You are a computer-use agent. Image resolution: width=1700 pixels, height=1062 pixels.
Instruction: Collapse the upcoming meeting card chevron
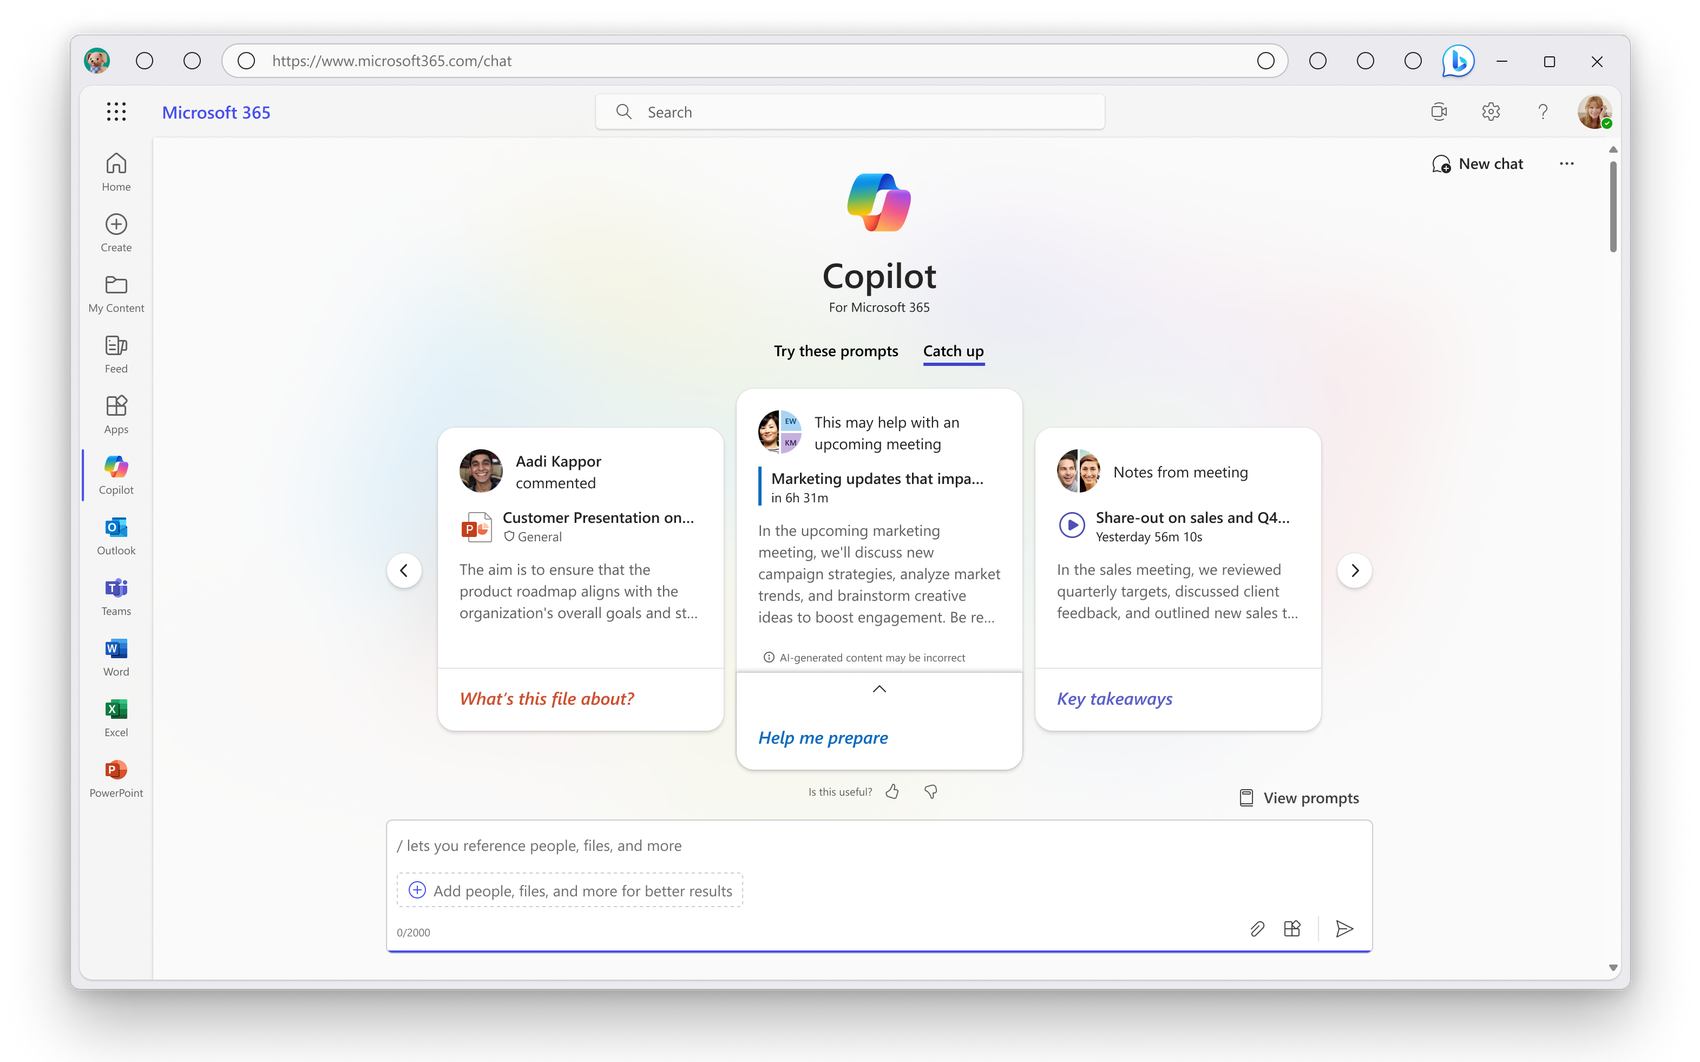tap(879, 689)
